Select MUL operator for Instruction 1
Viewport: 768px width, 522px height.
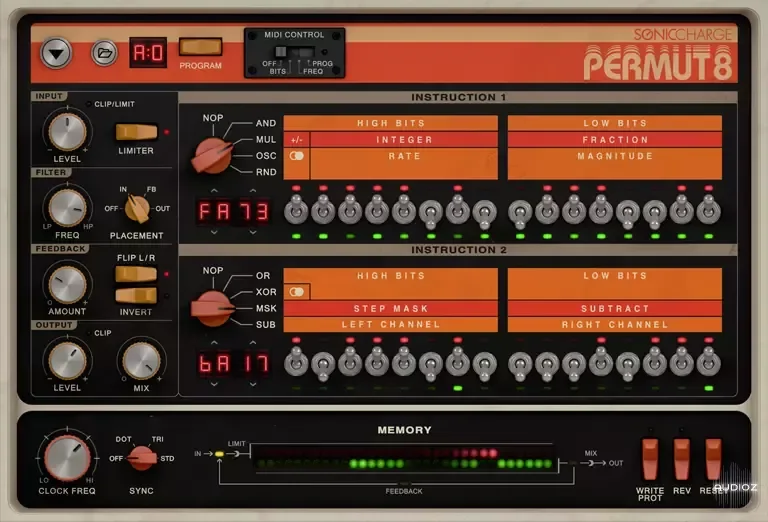click(265, 140)
